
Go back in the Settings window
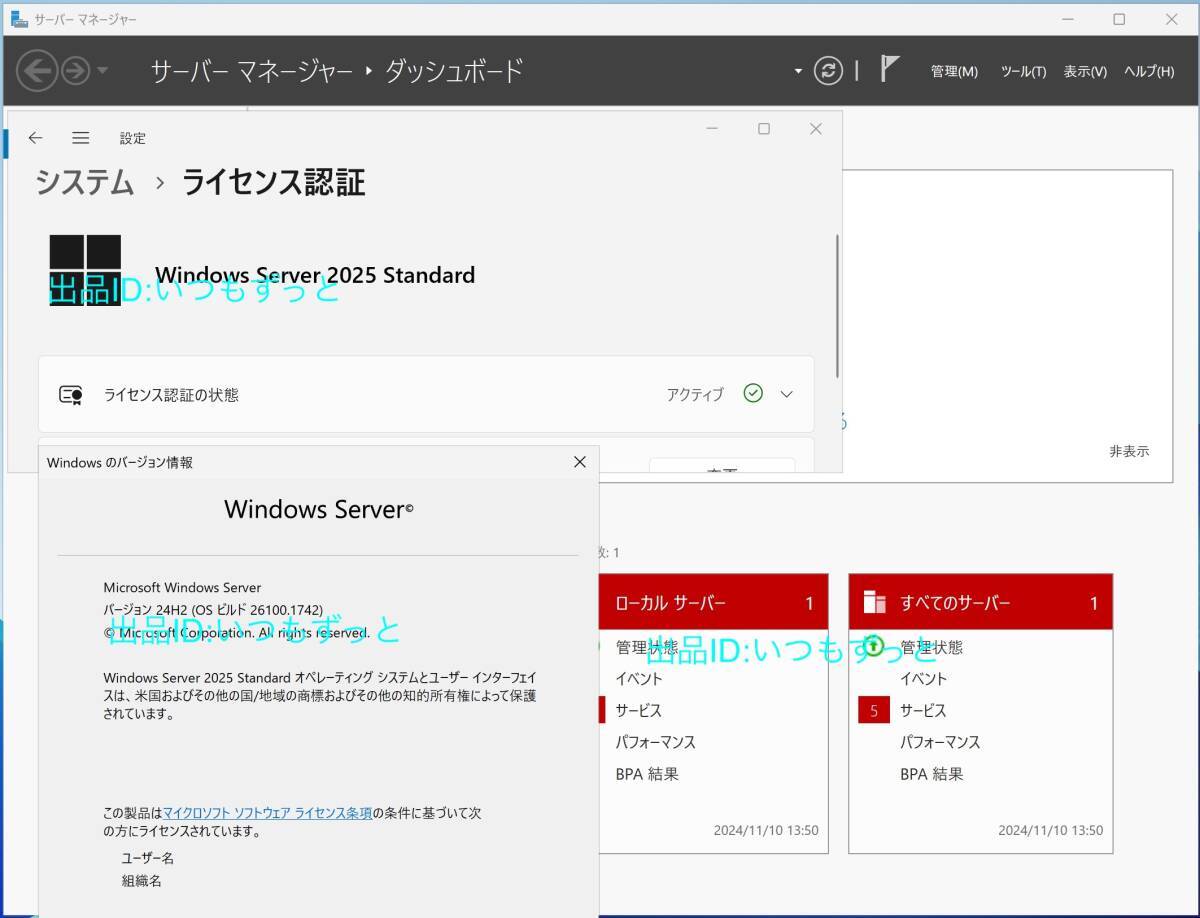point(36,138)
